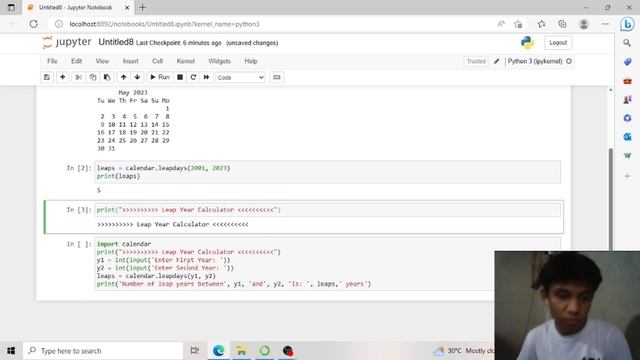Click the browser address bar URL
Viewport: 640px width, 360px height.
tap(164, 24)
